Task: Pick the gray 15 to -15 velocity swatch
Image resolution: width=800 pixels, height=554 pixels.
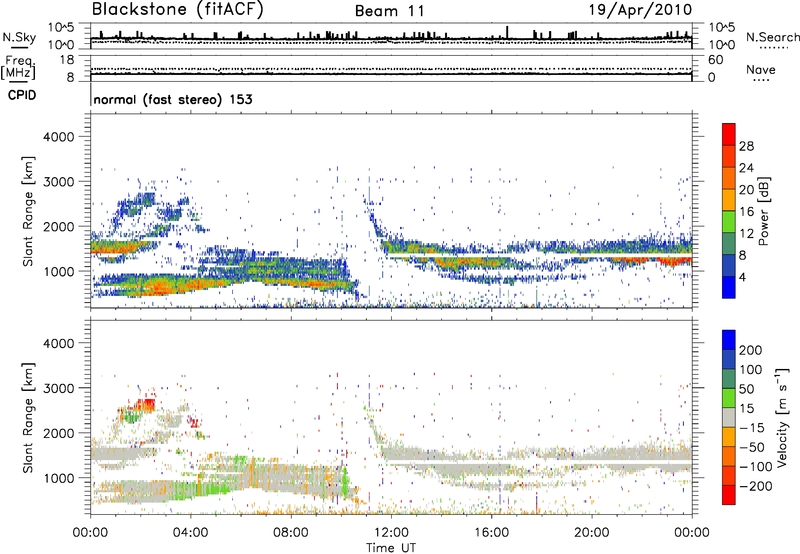Action: tap(729, 417)
